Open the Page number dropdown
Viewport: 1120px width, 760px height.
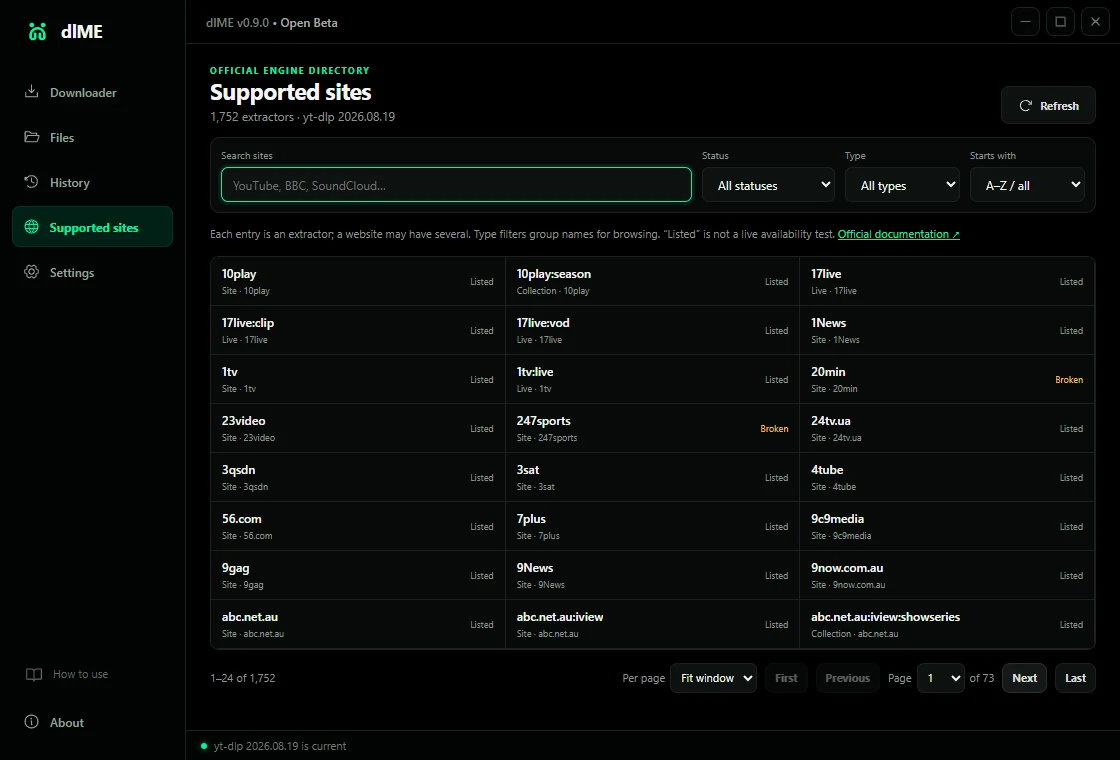pyautogui.click(x=941, y=678)
